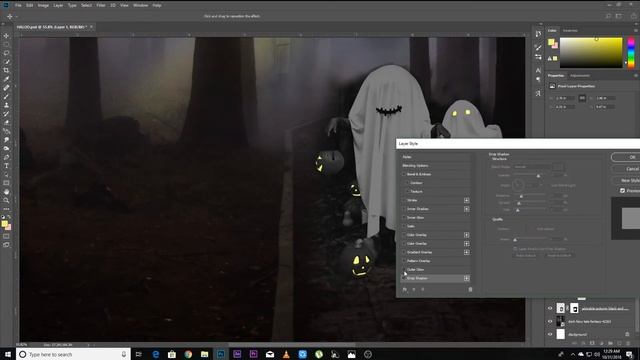Image resolution: width=640 pixels, height=360 pixels.
Task: Adjust the hue slider in Color panel
Action: [x=631, y=53]
